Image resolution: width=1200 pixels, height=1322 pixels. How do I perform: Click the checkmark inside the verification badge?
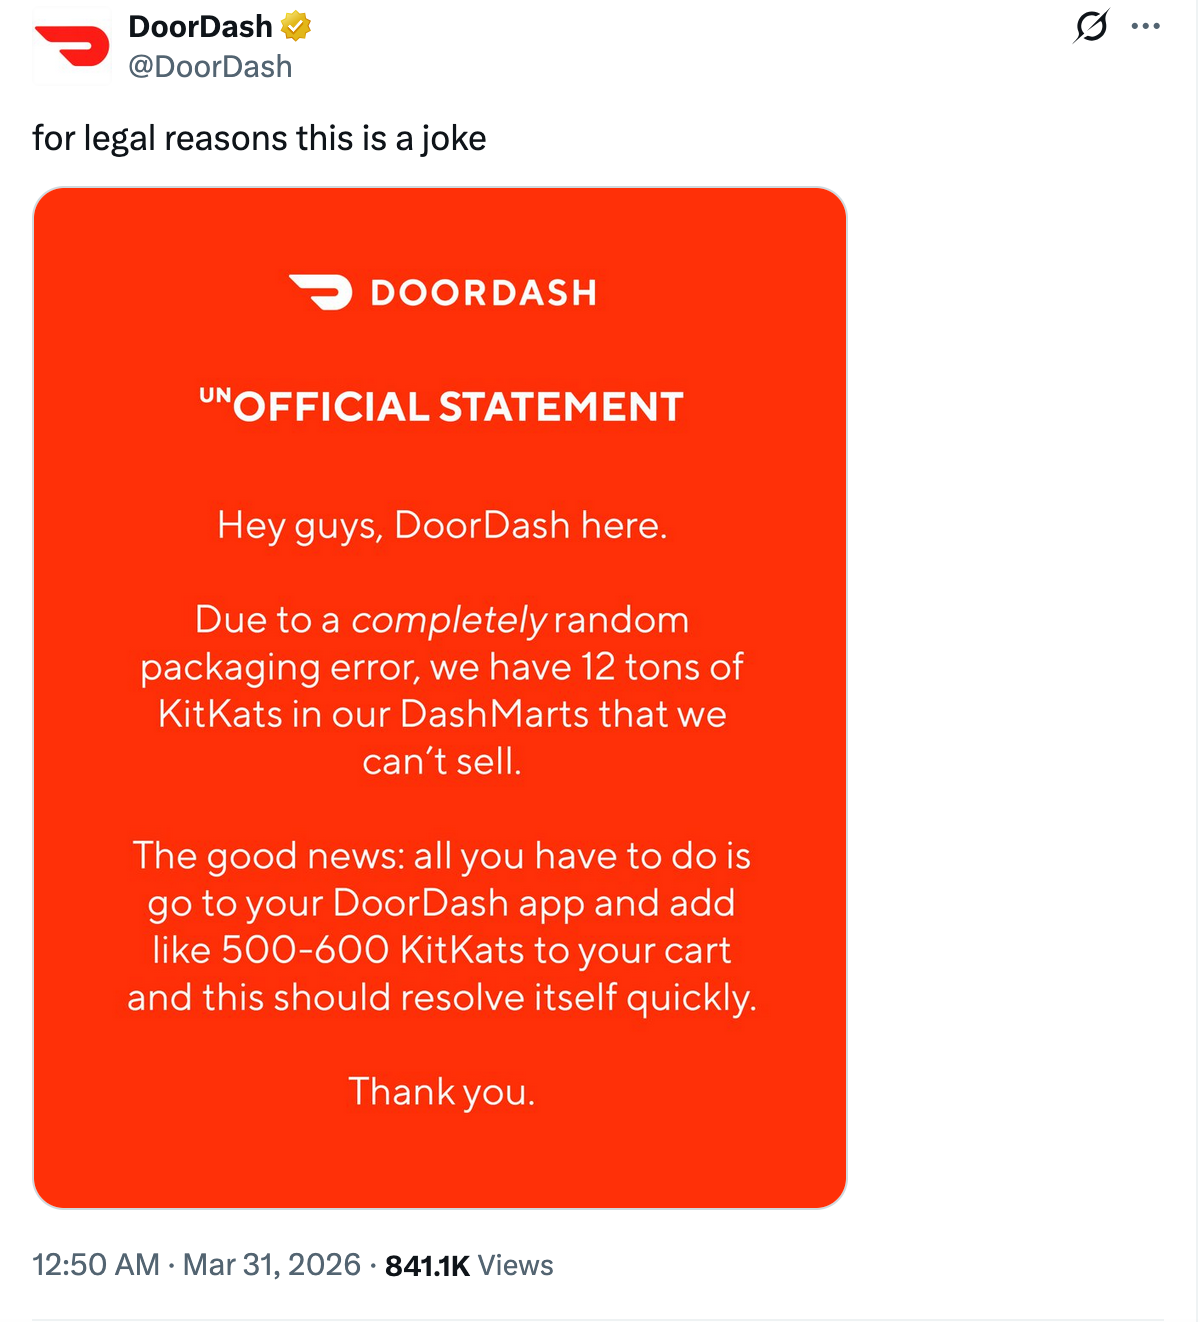click(295, 26)
